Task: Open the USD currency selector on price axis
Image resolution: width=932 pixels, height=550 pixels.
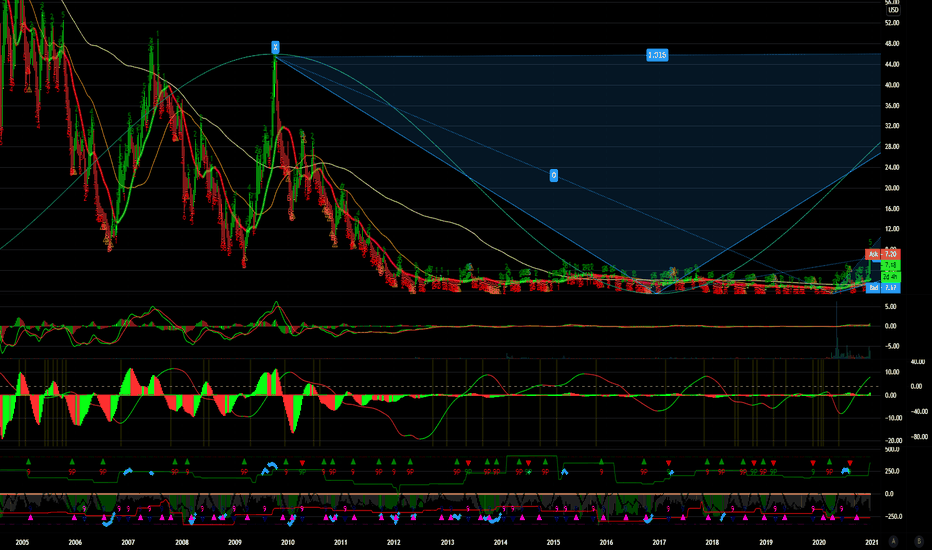Action: [x=893, y=10]
